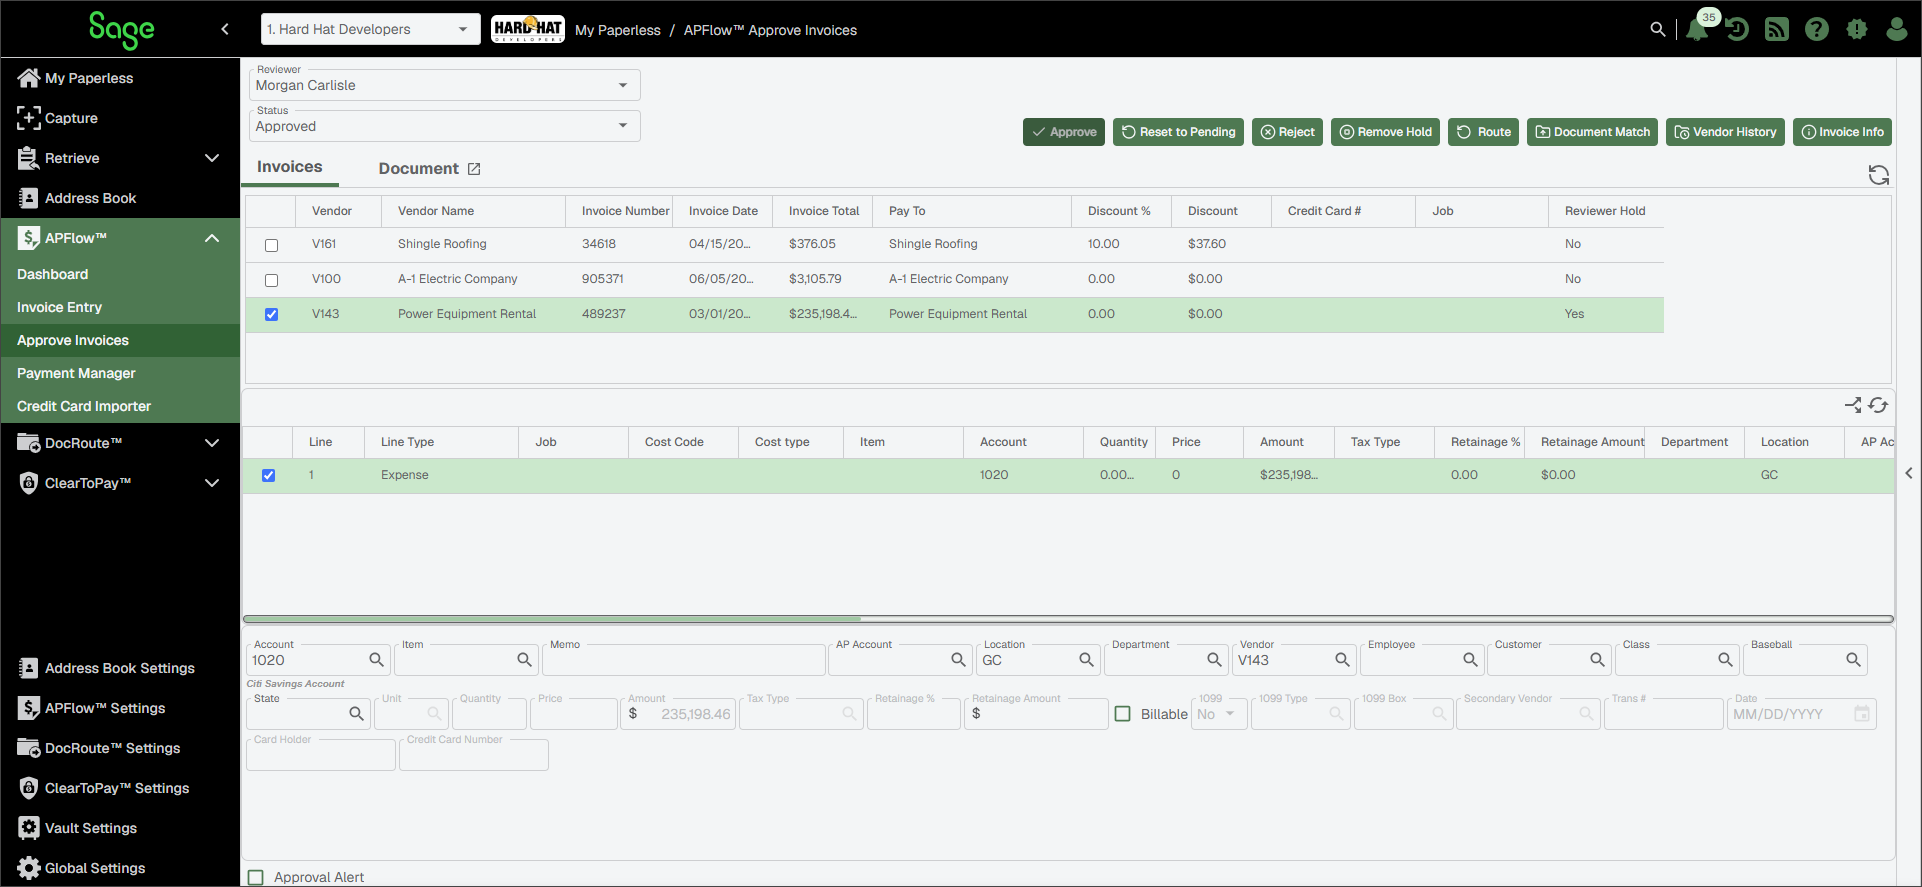Screen dimensions: 1922x887
Task: Open Document Match
Action: 1592,132
